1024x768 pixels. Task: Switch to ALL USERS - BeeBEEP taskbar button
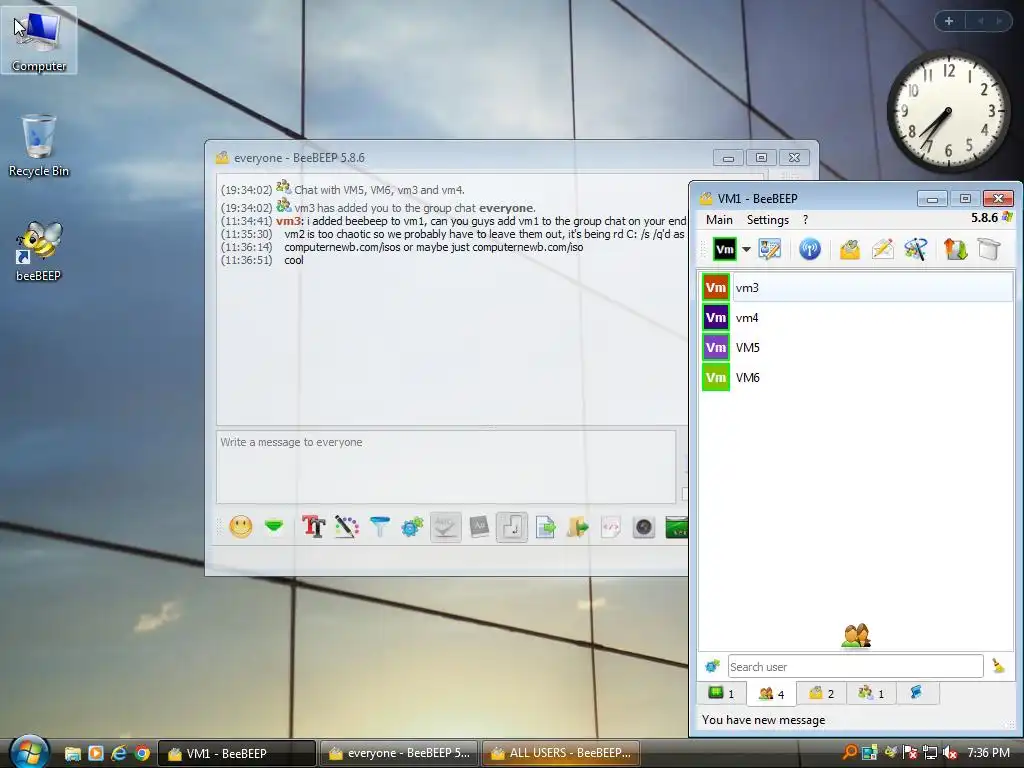point(561,753)
